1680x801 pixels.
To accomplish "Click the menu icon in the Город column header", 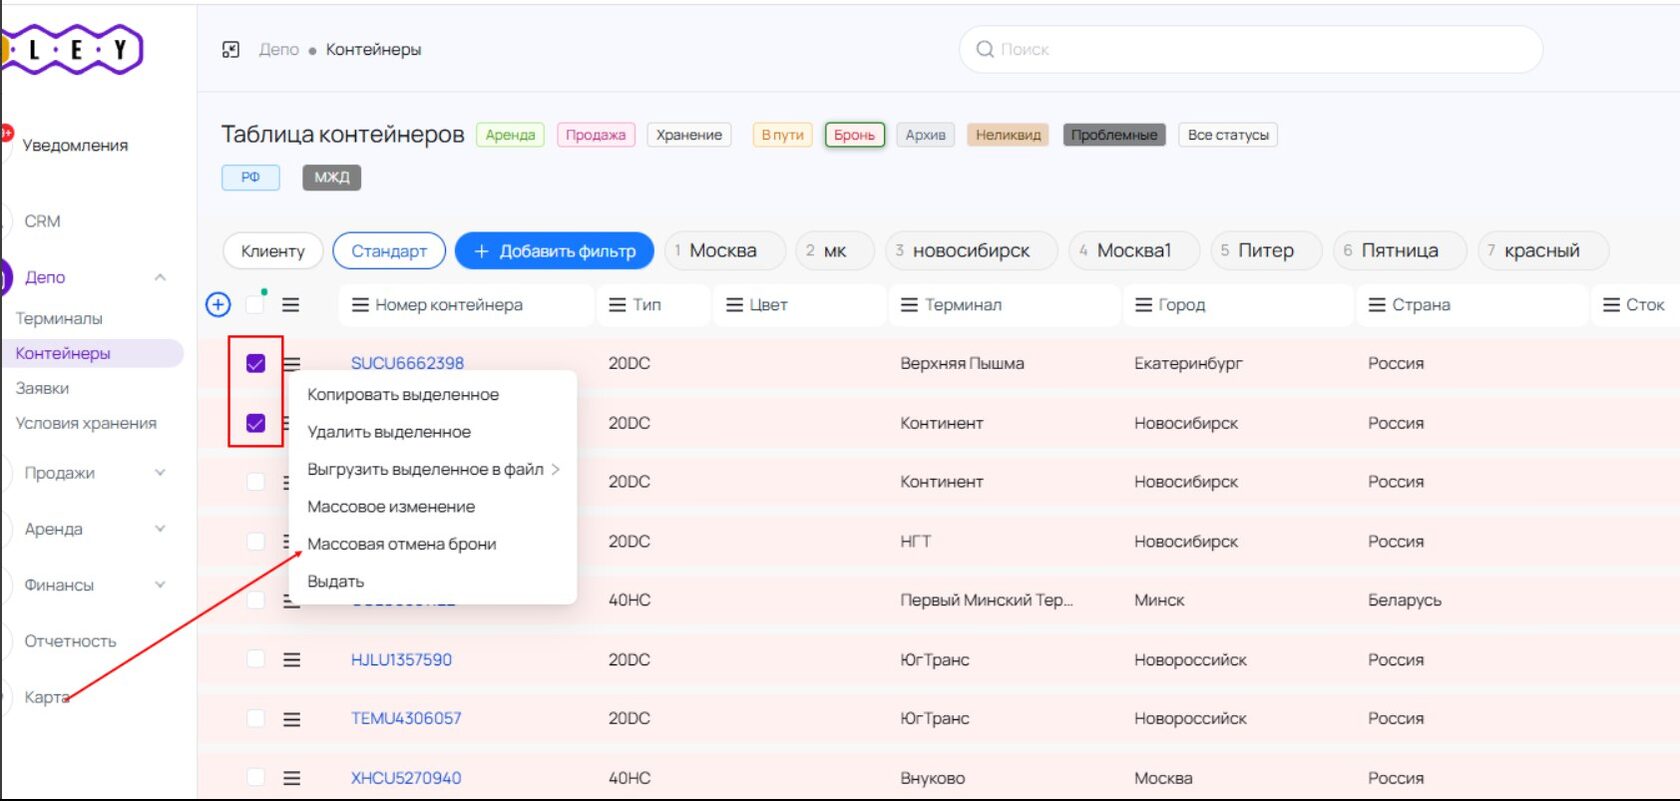I will coord(1144,305).
